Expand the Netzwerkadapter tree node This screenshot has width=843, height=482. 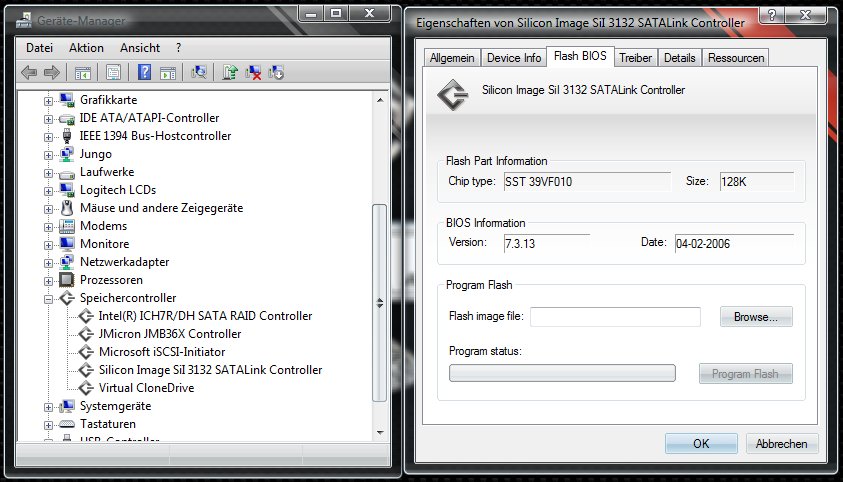[x=48, y=263]
